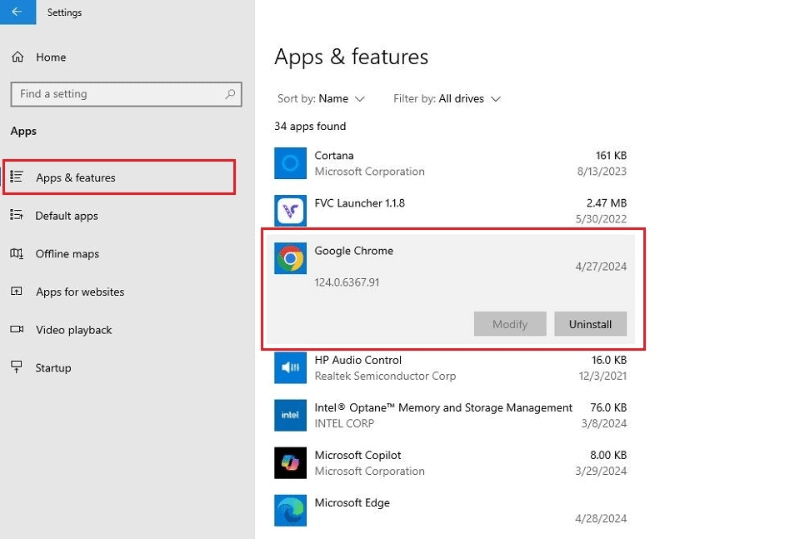Open Default apps settings

coord(66,216)
